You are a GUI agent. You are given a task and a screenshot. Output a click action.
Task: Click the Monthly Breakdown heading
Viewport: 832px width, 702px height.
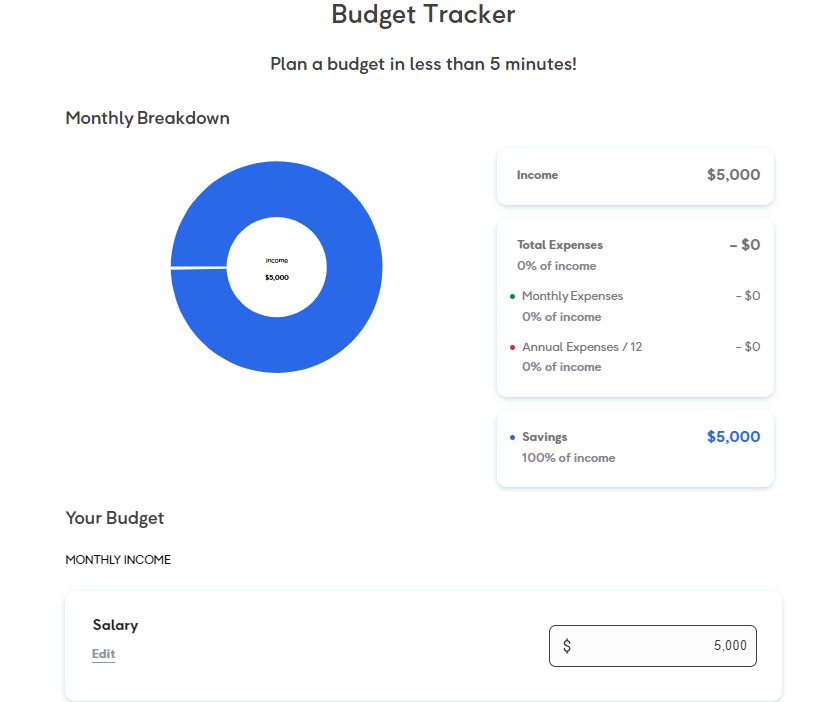point(148,118)
